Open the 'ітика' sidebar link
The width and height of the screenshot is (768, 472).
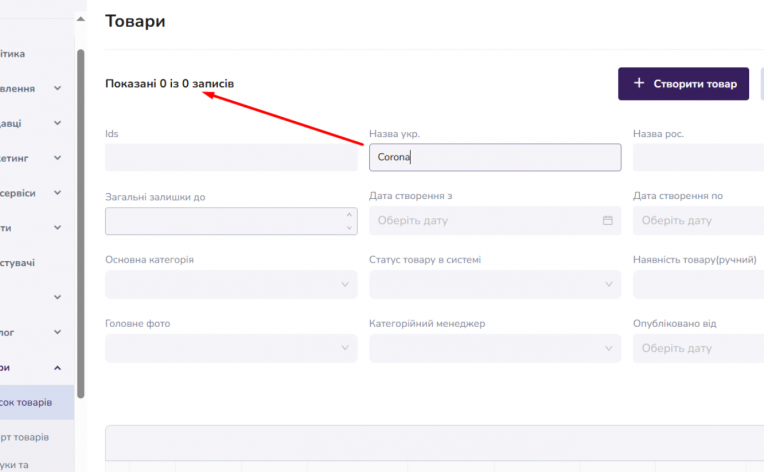pyautogui.click(x=13, y=54)
